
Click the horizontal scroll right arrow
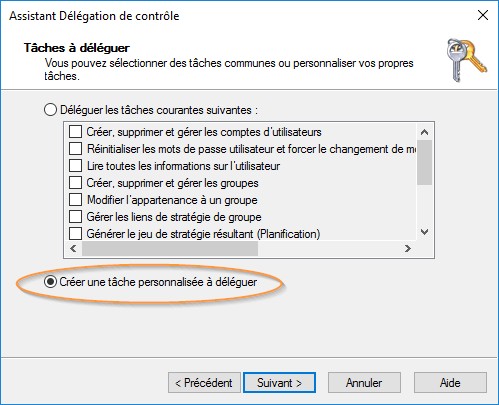(x=408, y=248)
